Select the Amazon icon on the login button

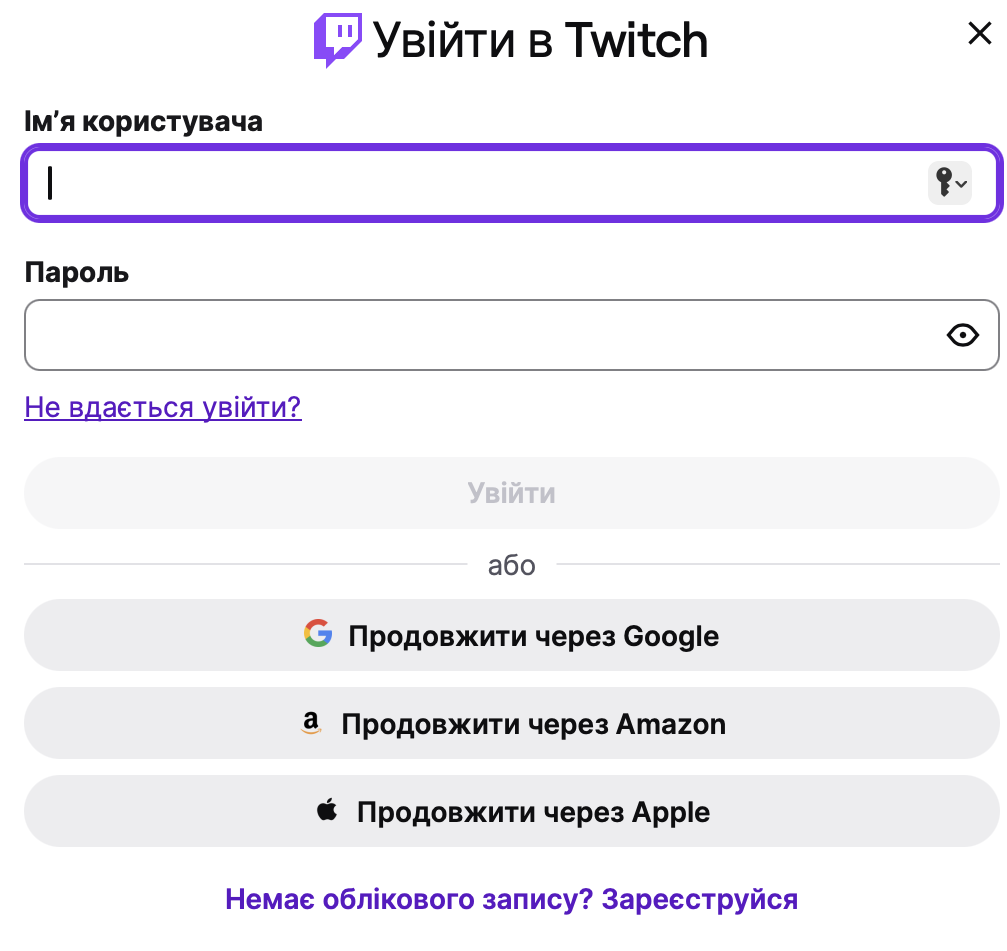312,723
